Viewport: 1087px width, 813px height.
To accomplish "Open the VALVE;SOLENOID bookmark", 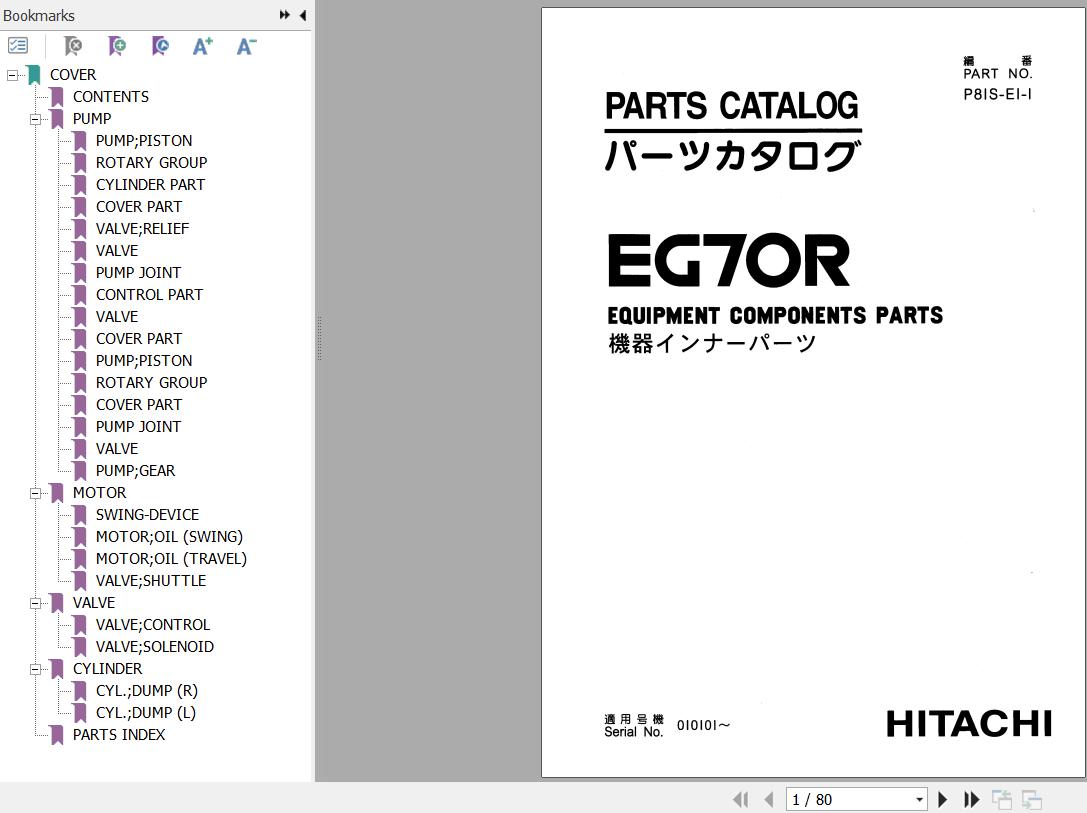I will [155, 647].
